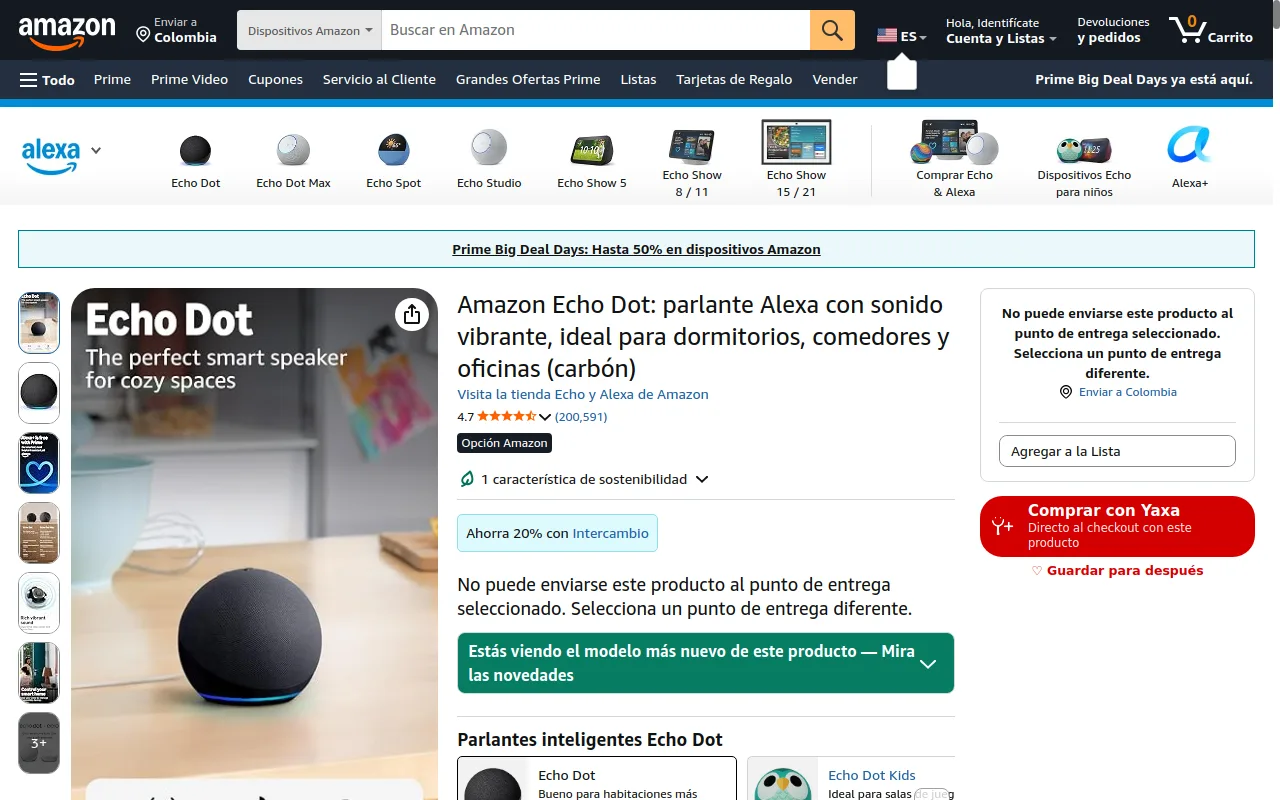Select the Rich vibrant sound thumbnail

(x=39, y=603)
